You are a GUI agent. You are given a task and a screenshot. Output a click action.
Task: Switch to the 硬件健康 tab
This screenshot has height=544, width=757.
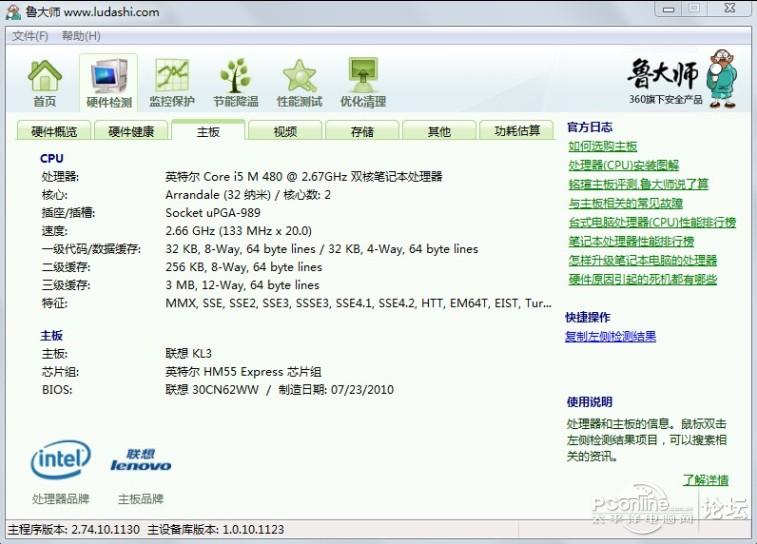pos(131,131)
